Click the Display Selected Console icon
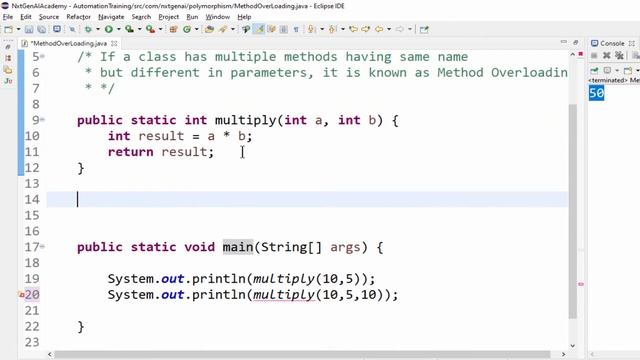The height and width of the screenshot is (360, 640). [x=607, y=70]
